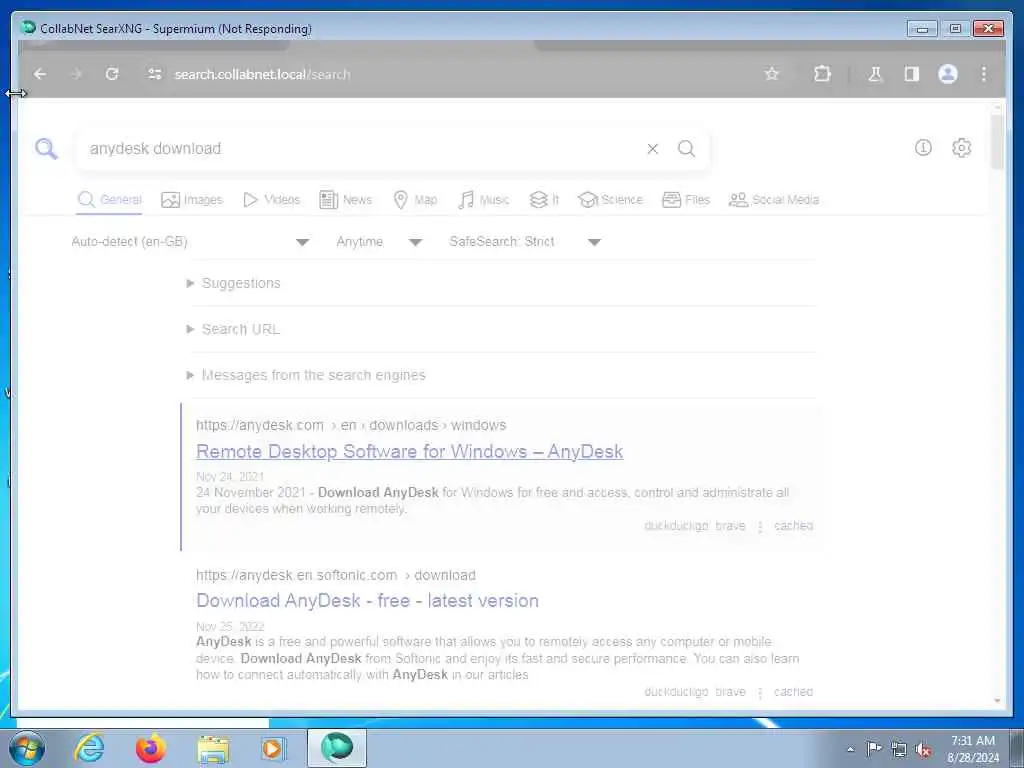The width and height of the screenshot is (1024, 768).
Task: Open SafeSearch: Strict dropdown
Action: tap(525, 242)
